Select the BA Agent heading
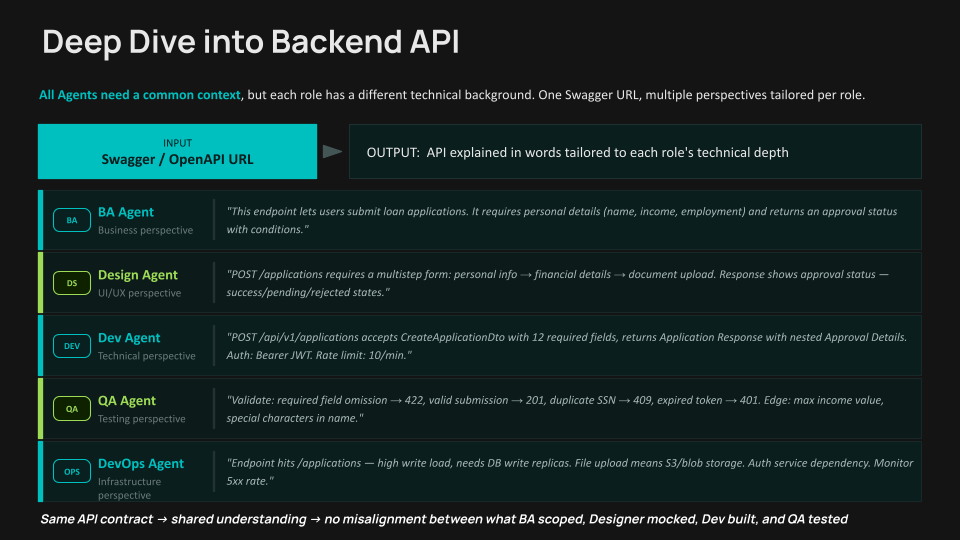This screenshot has height=540, width=960. [x=126, y=212]
